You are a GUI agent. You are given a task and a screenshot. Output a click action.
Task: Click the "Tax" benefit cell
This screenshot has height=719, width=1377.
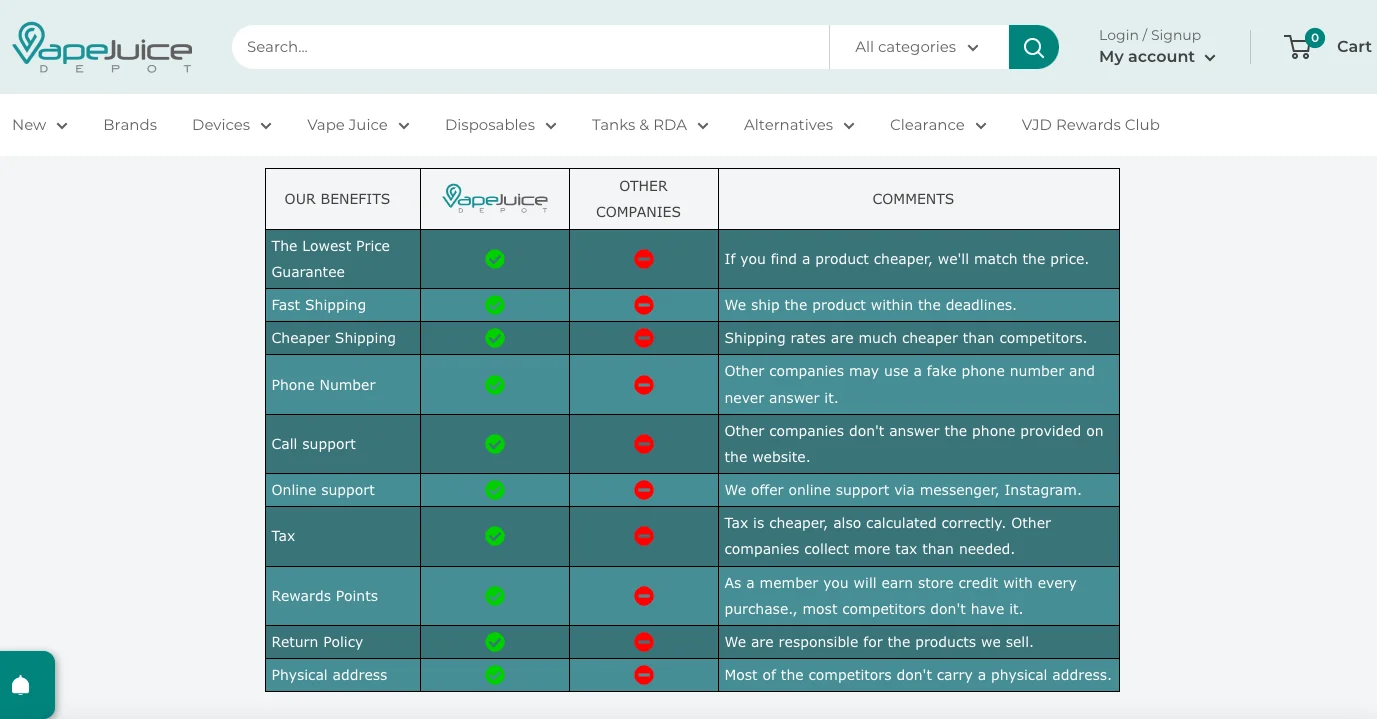tap(343, 536)
